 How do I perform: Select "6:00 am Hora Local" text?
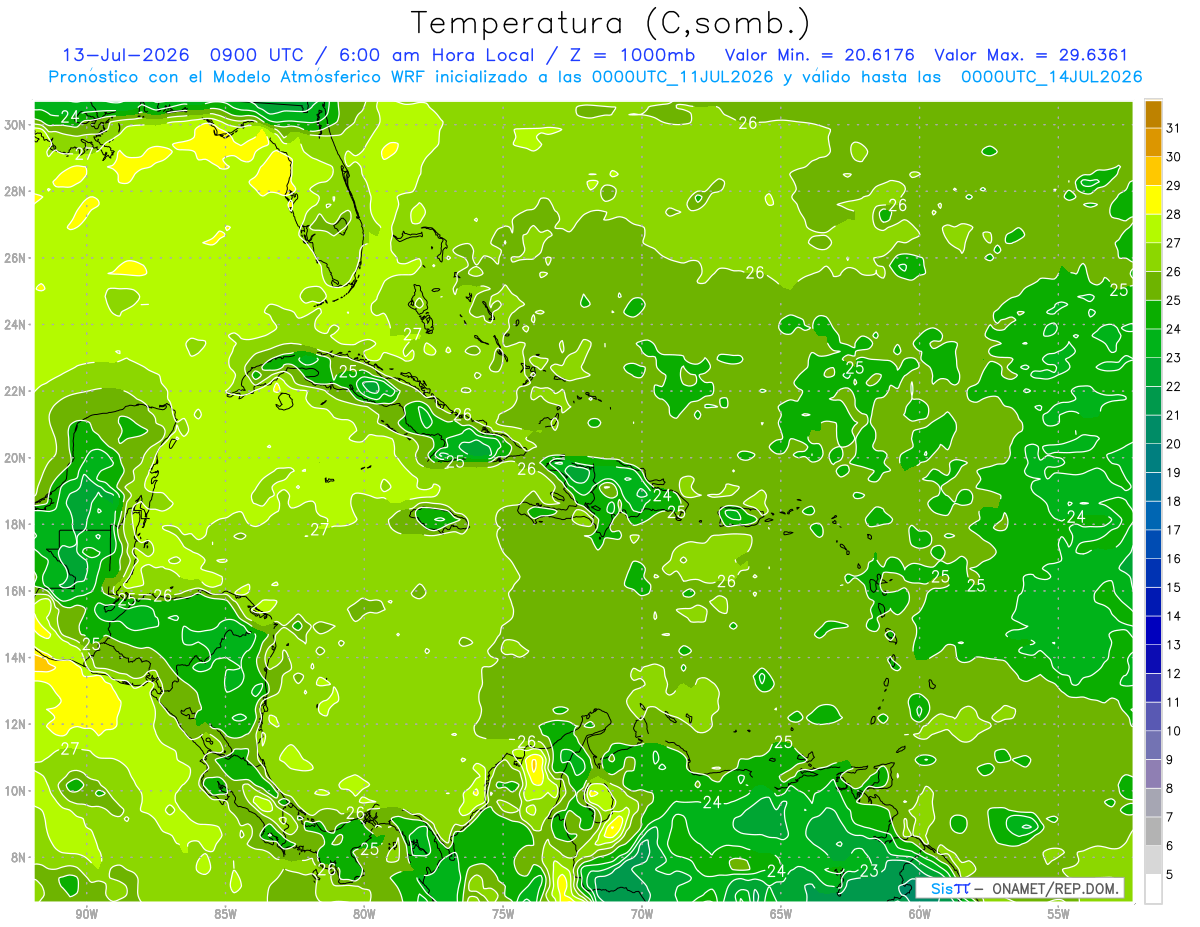436,55
